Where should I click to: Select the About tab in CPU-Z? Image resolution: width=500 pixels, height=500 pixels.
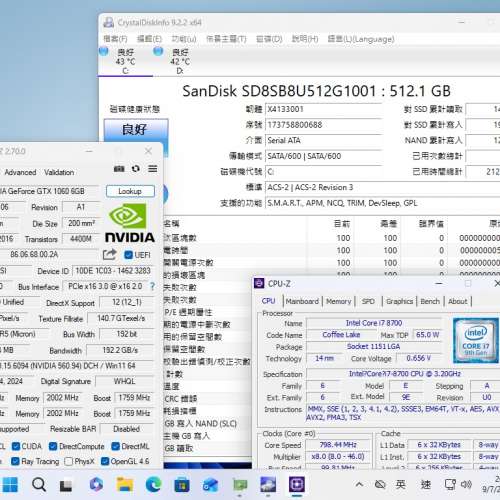click(x=458, y=301)
